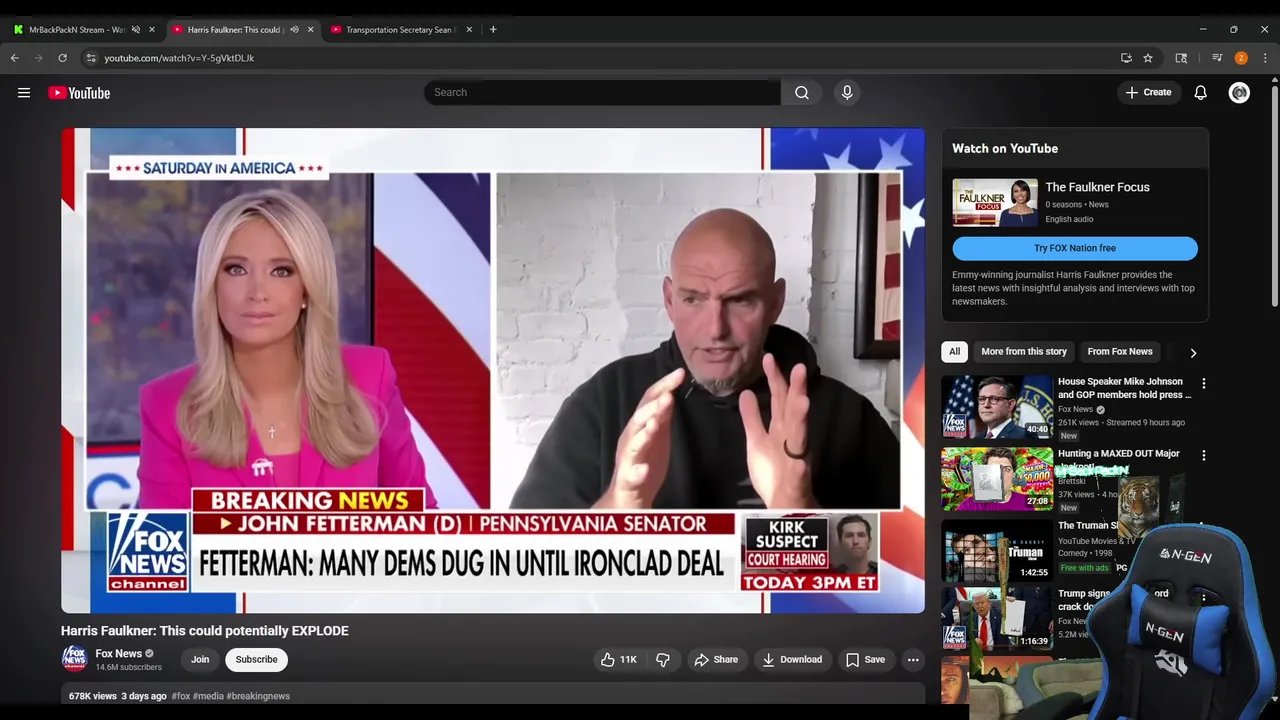Download this video
This screenshot has width=1280, height=720.
click(792, 660)
